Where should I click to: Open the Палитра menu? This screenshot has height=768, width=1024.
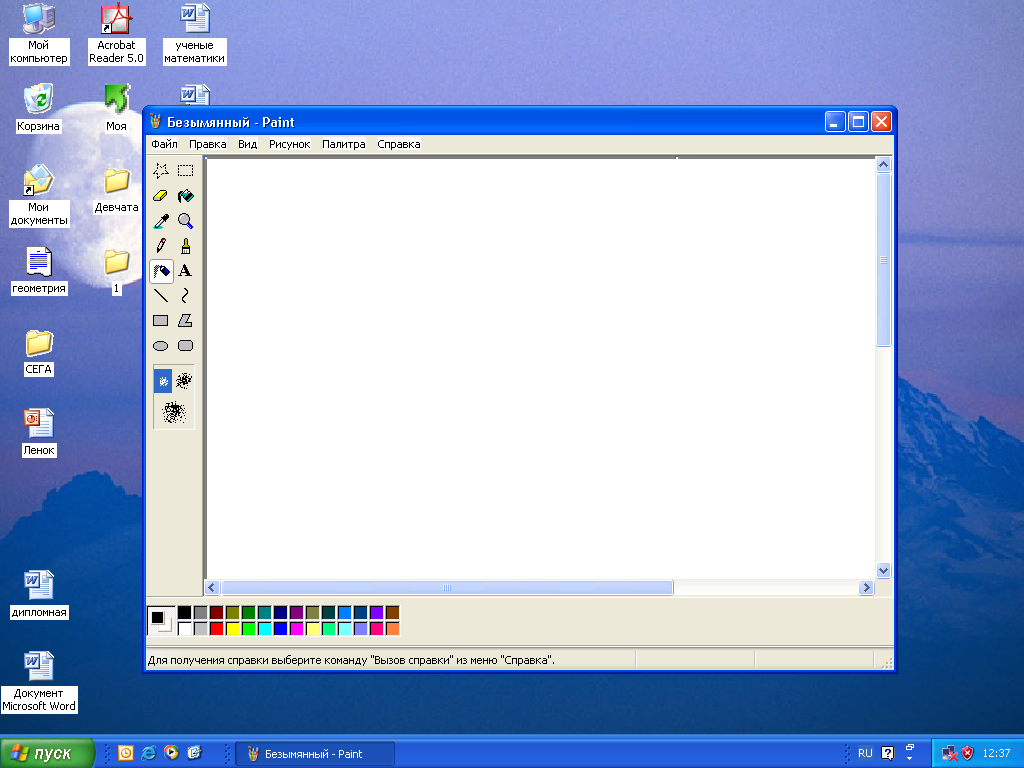pyautogui.click(x=344, y=144)
